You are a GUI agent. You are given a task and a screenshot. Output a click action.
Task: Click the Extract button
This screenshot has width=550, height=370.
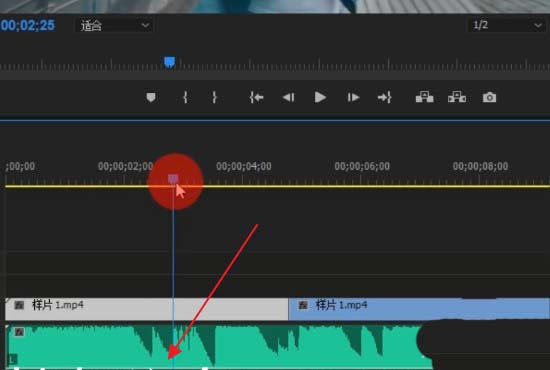[x=457, y=97]
